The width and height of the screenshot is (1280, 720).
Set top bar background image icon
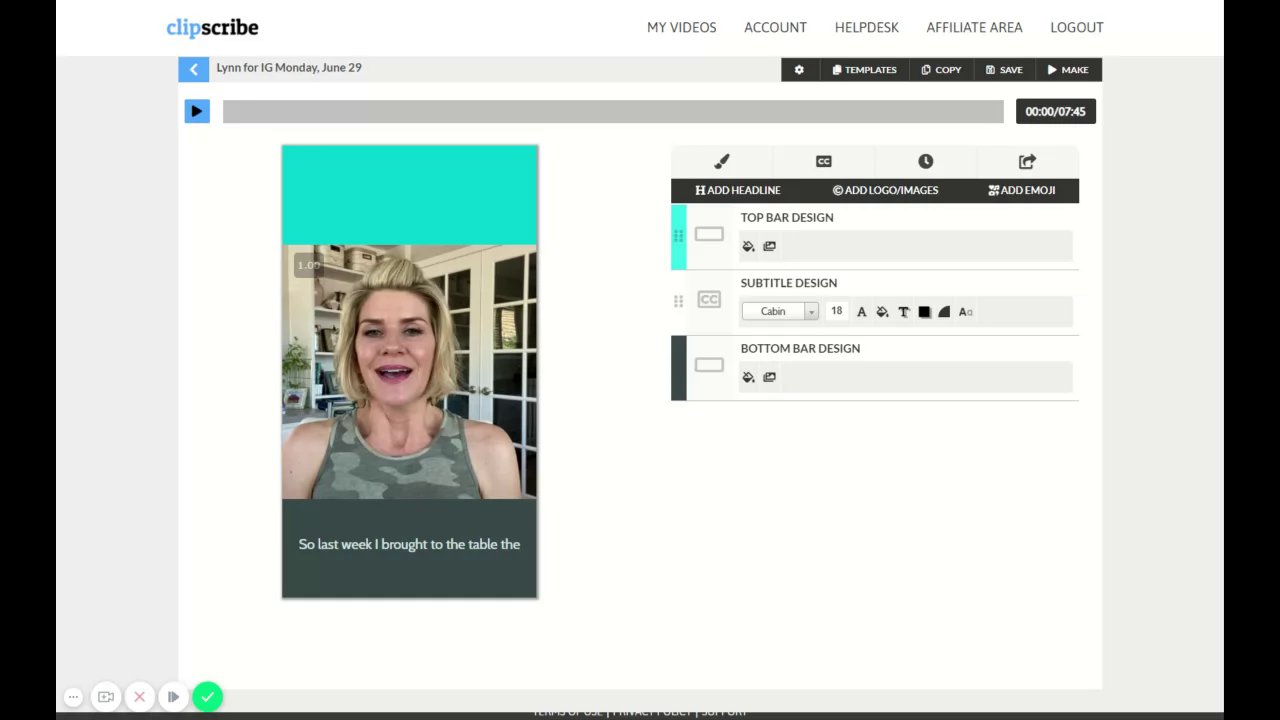(x=769, y=246)
